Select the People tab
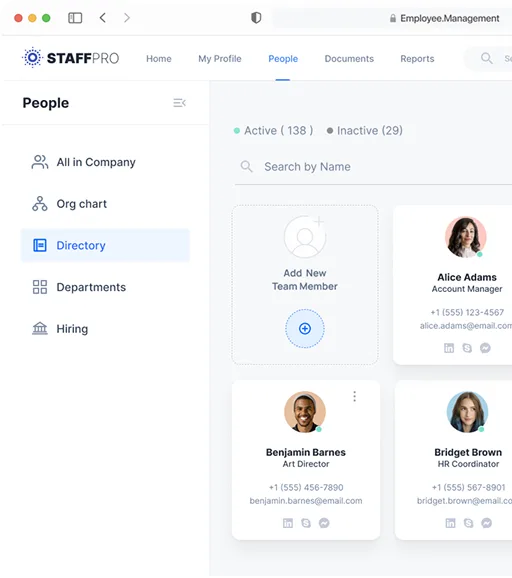The height and width of the screenshot is (578, 512). click(x=283, y=59)
